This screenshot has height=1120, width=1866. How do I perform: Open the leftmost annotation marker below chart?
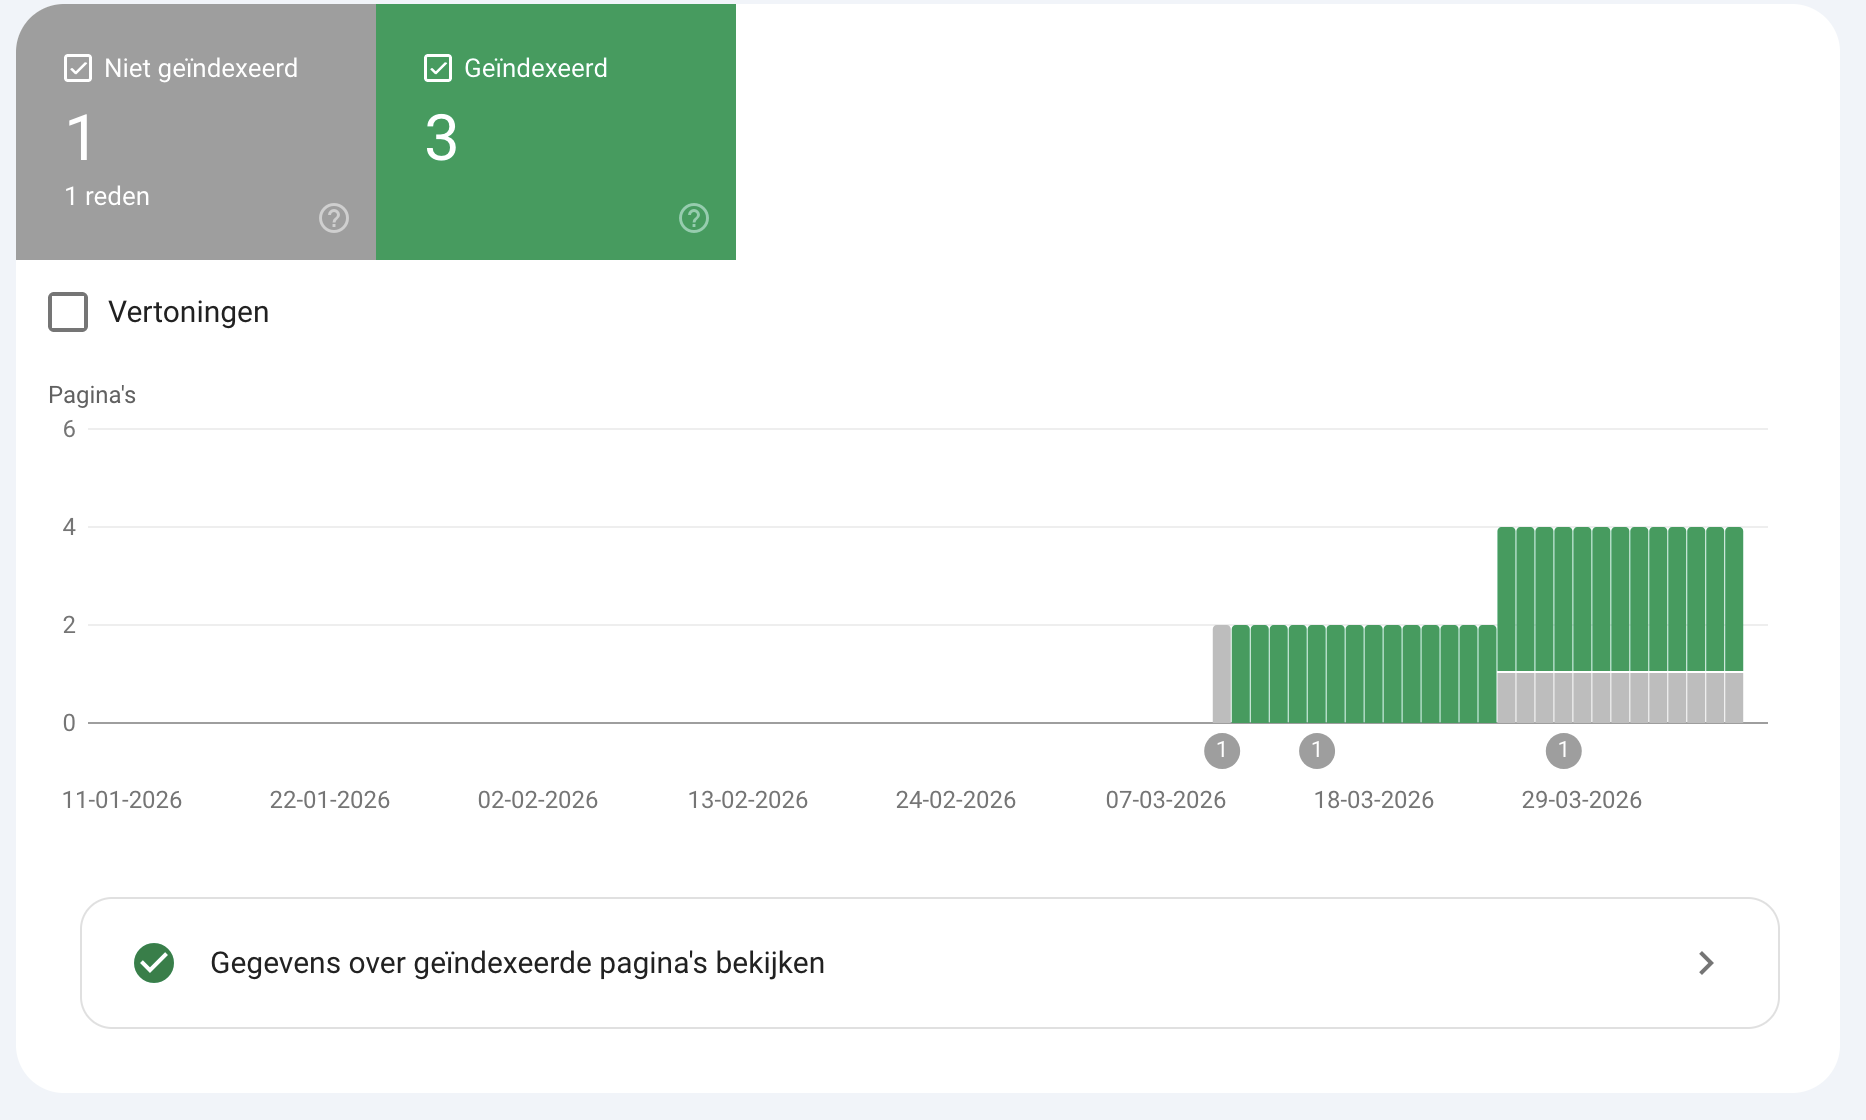pos(1221,750)
